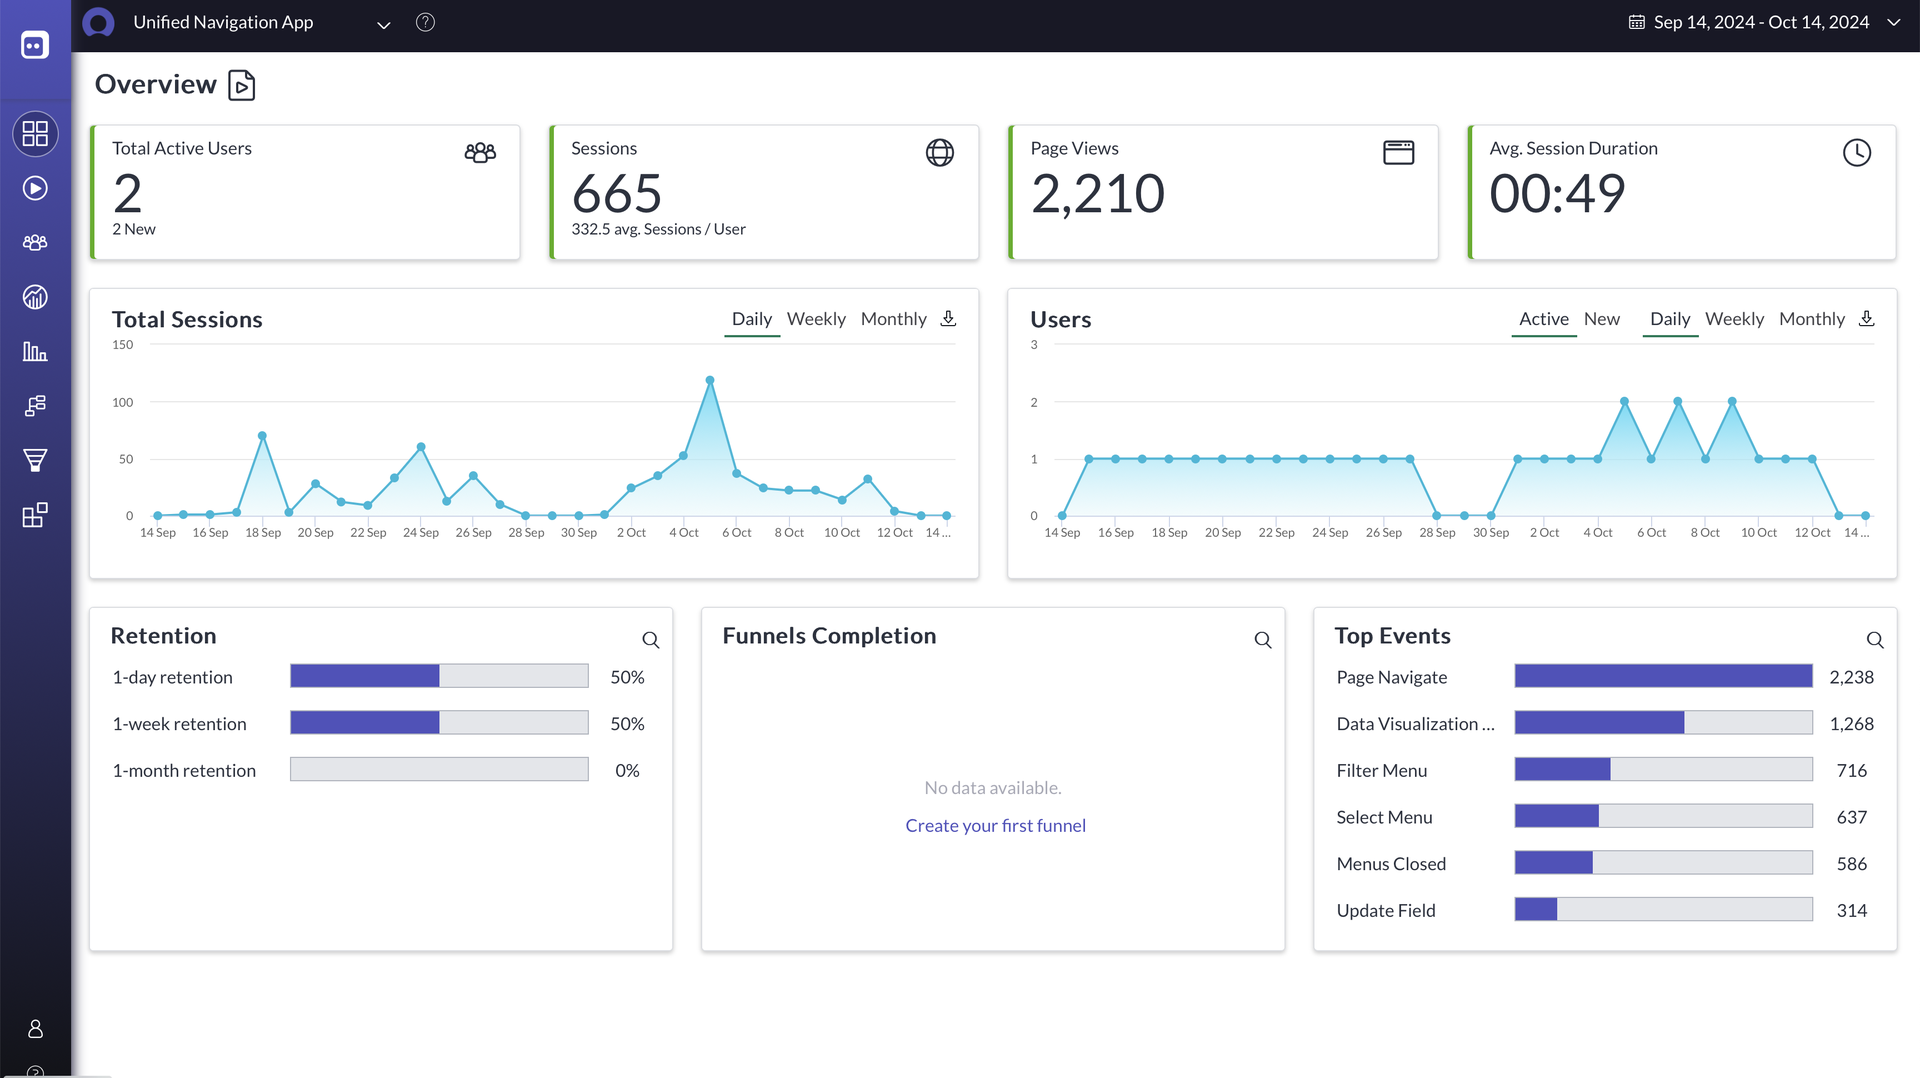Click the help question mark icon in header
1920x1078 pixels.
click(425, 22)
